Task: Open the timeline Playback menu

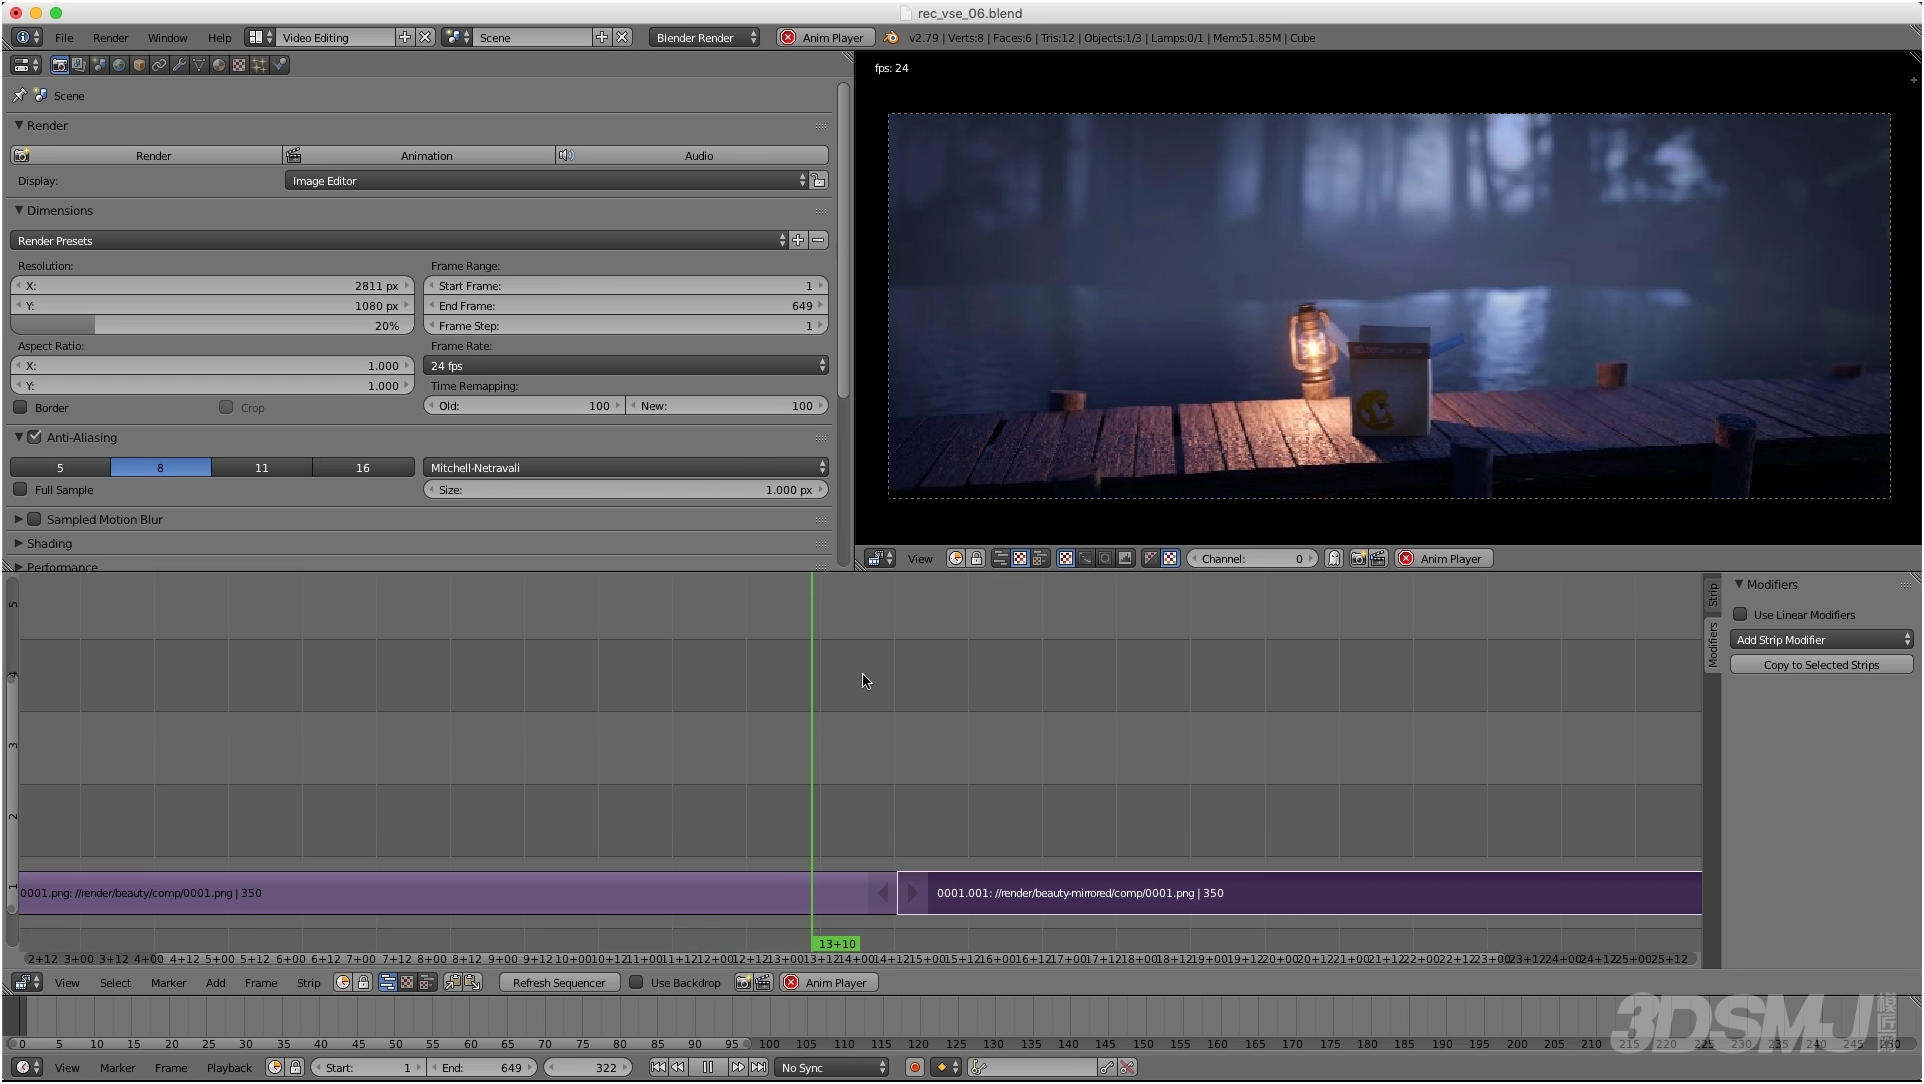Action: point(229,1068)
